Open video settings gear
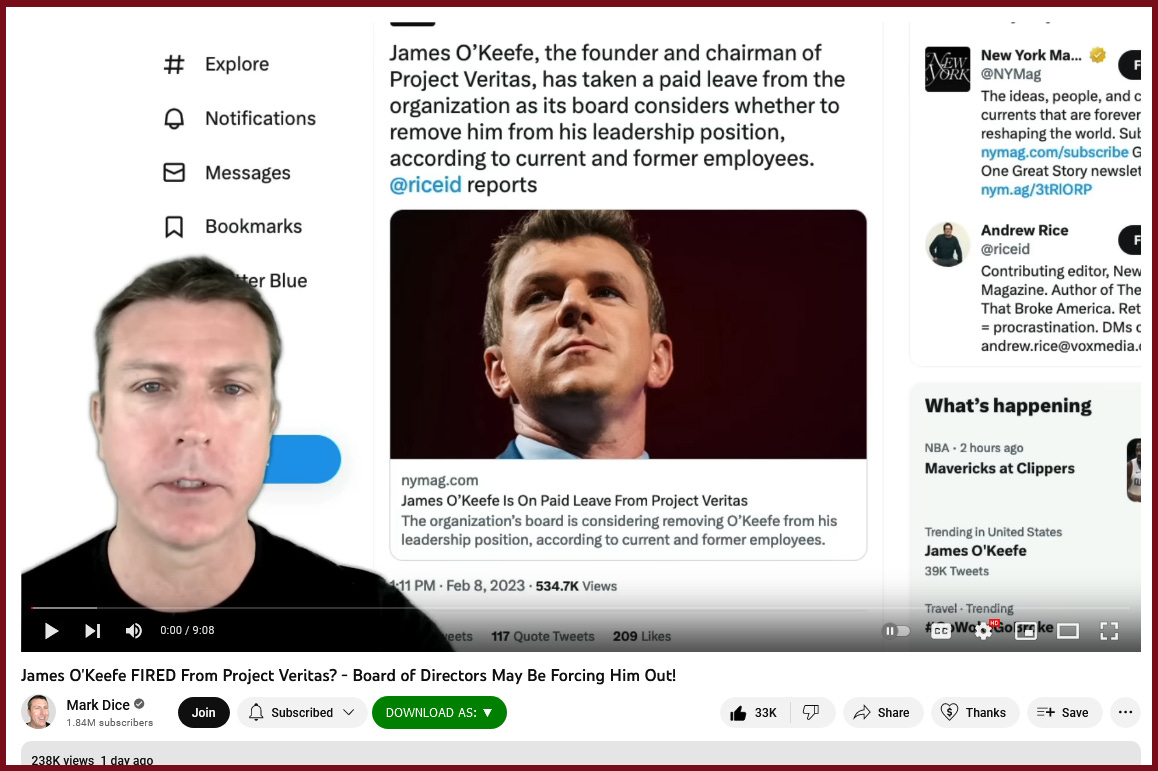1158x771 pixels. click(x=983, y=631)
